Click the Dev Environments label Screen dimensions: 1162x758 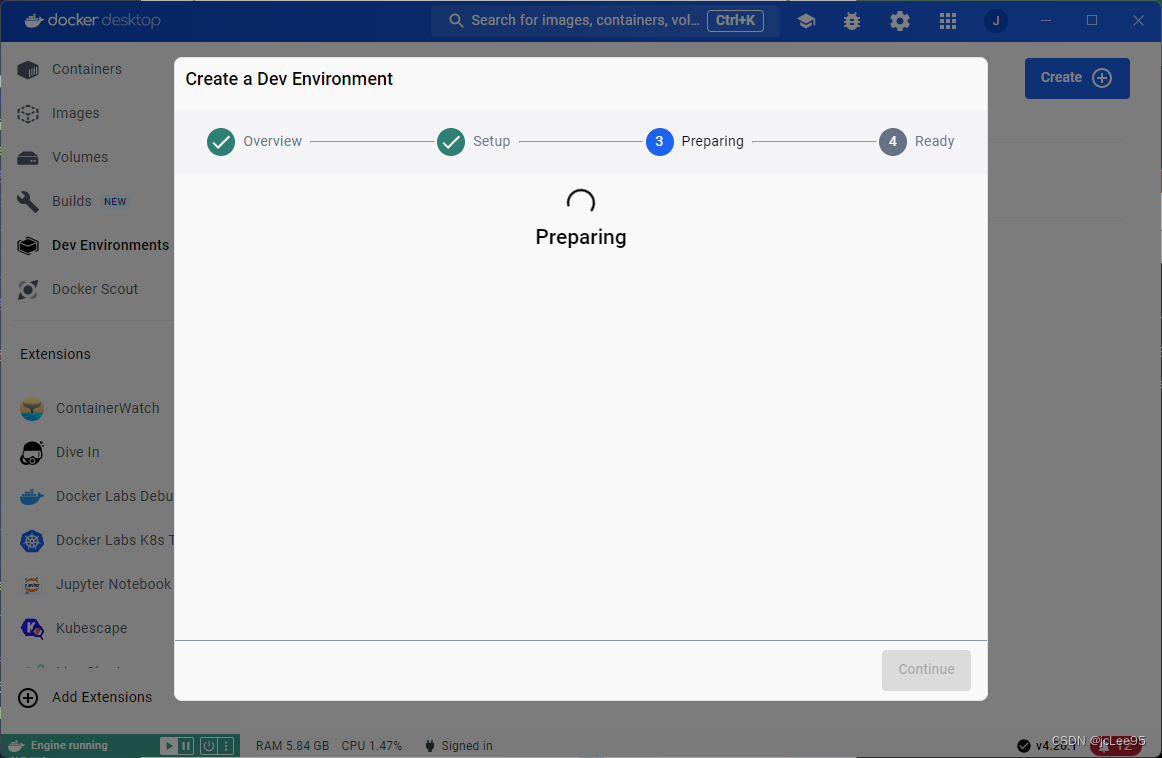pyautogui.click(x=110, y=245)
